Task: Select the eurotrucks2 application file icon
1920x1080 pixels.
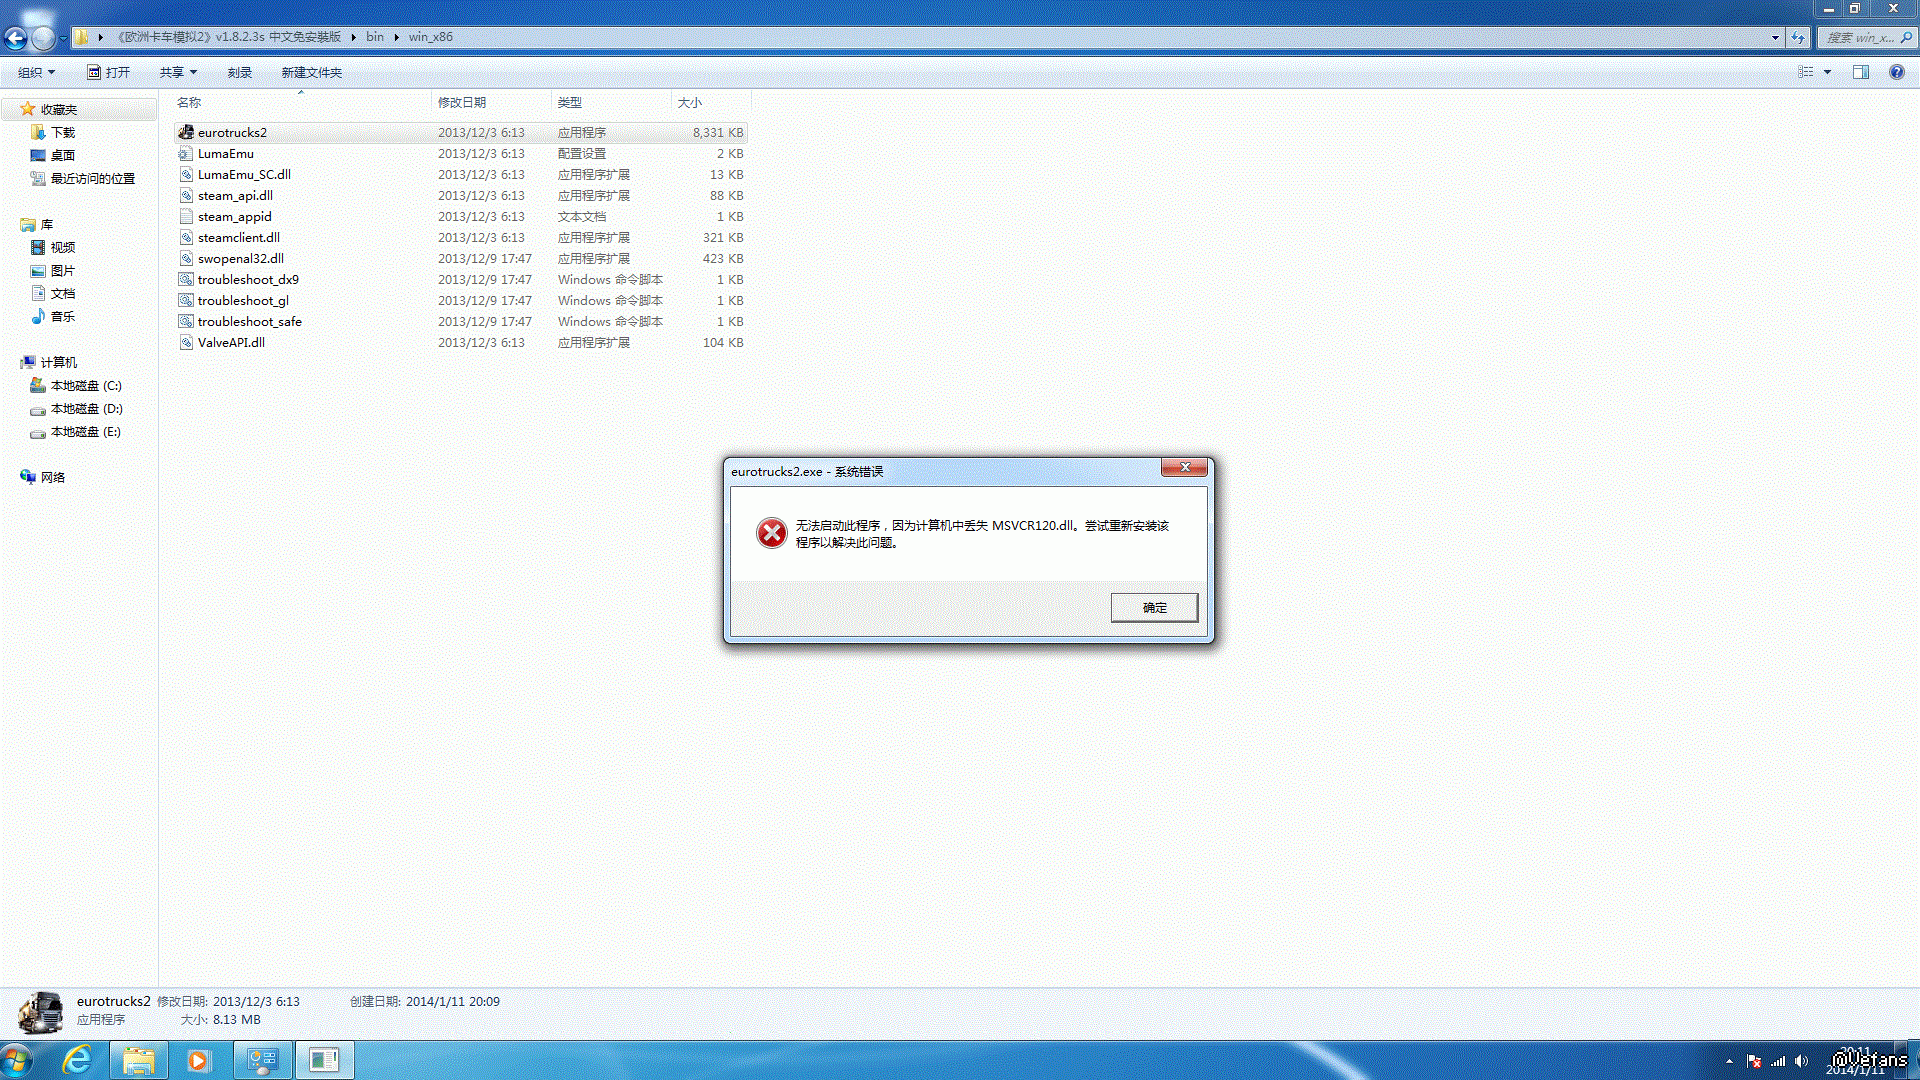Action: (186, 132)
